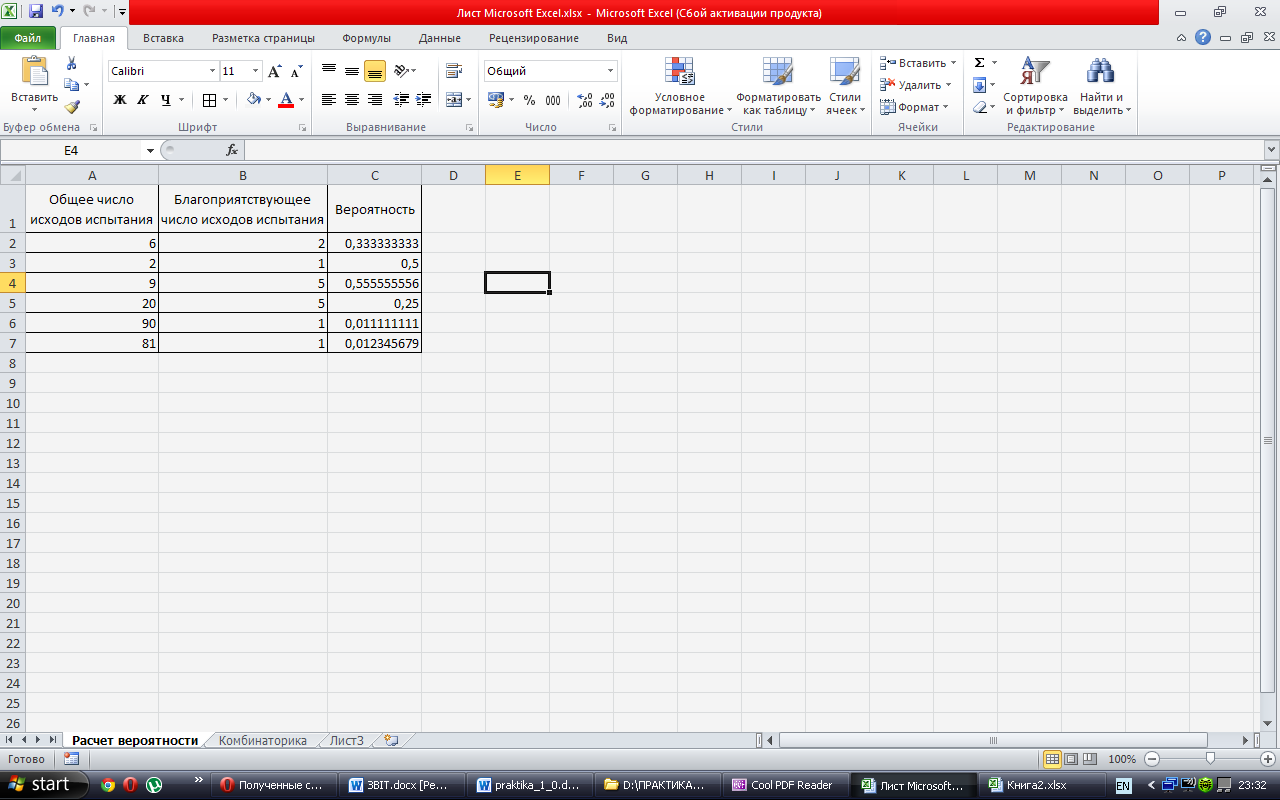This screenshot has width=1280, height=800.
Task: Toggle middle vertical alignment
Action: [x=352, y=71]
